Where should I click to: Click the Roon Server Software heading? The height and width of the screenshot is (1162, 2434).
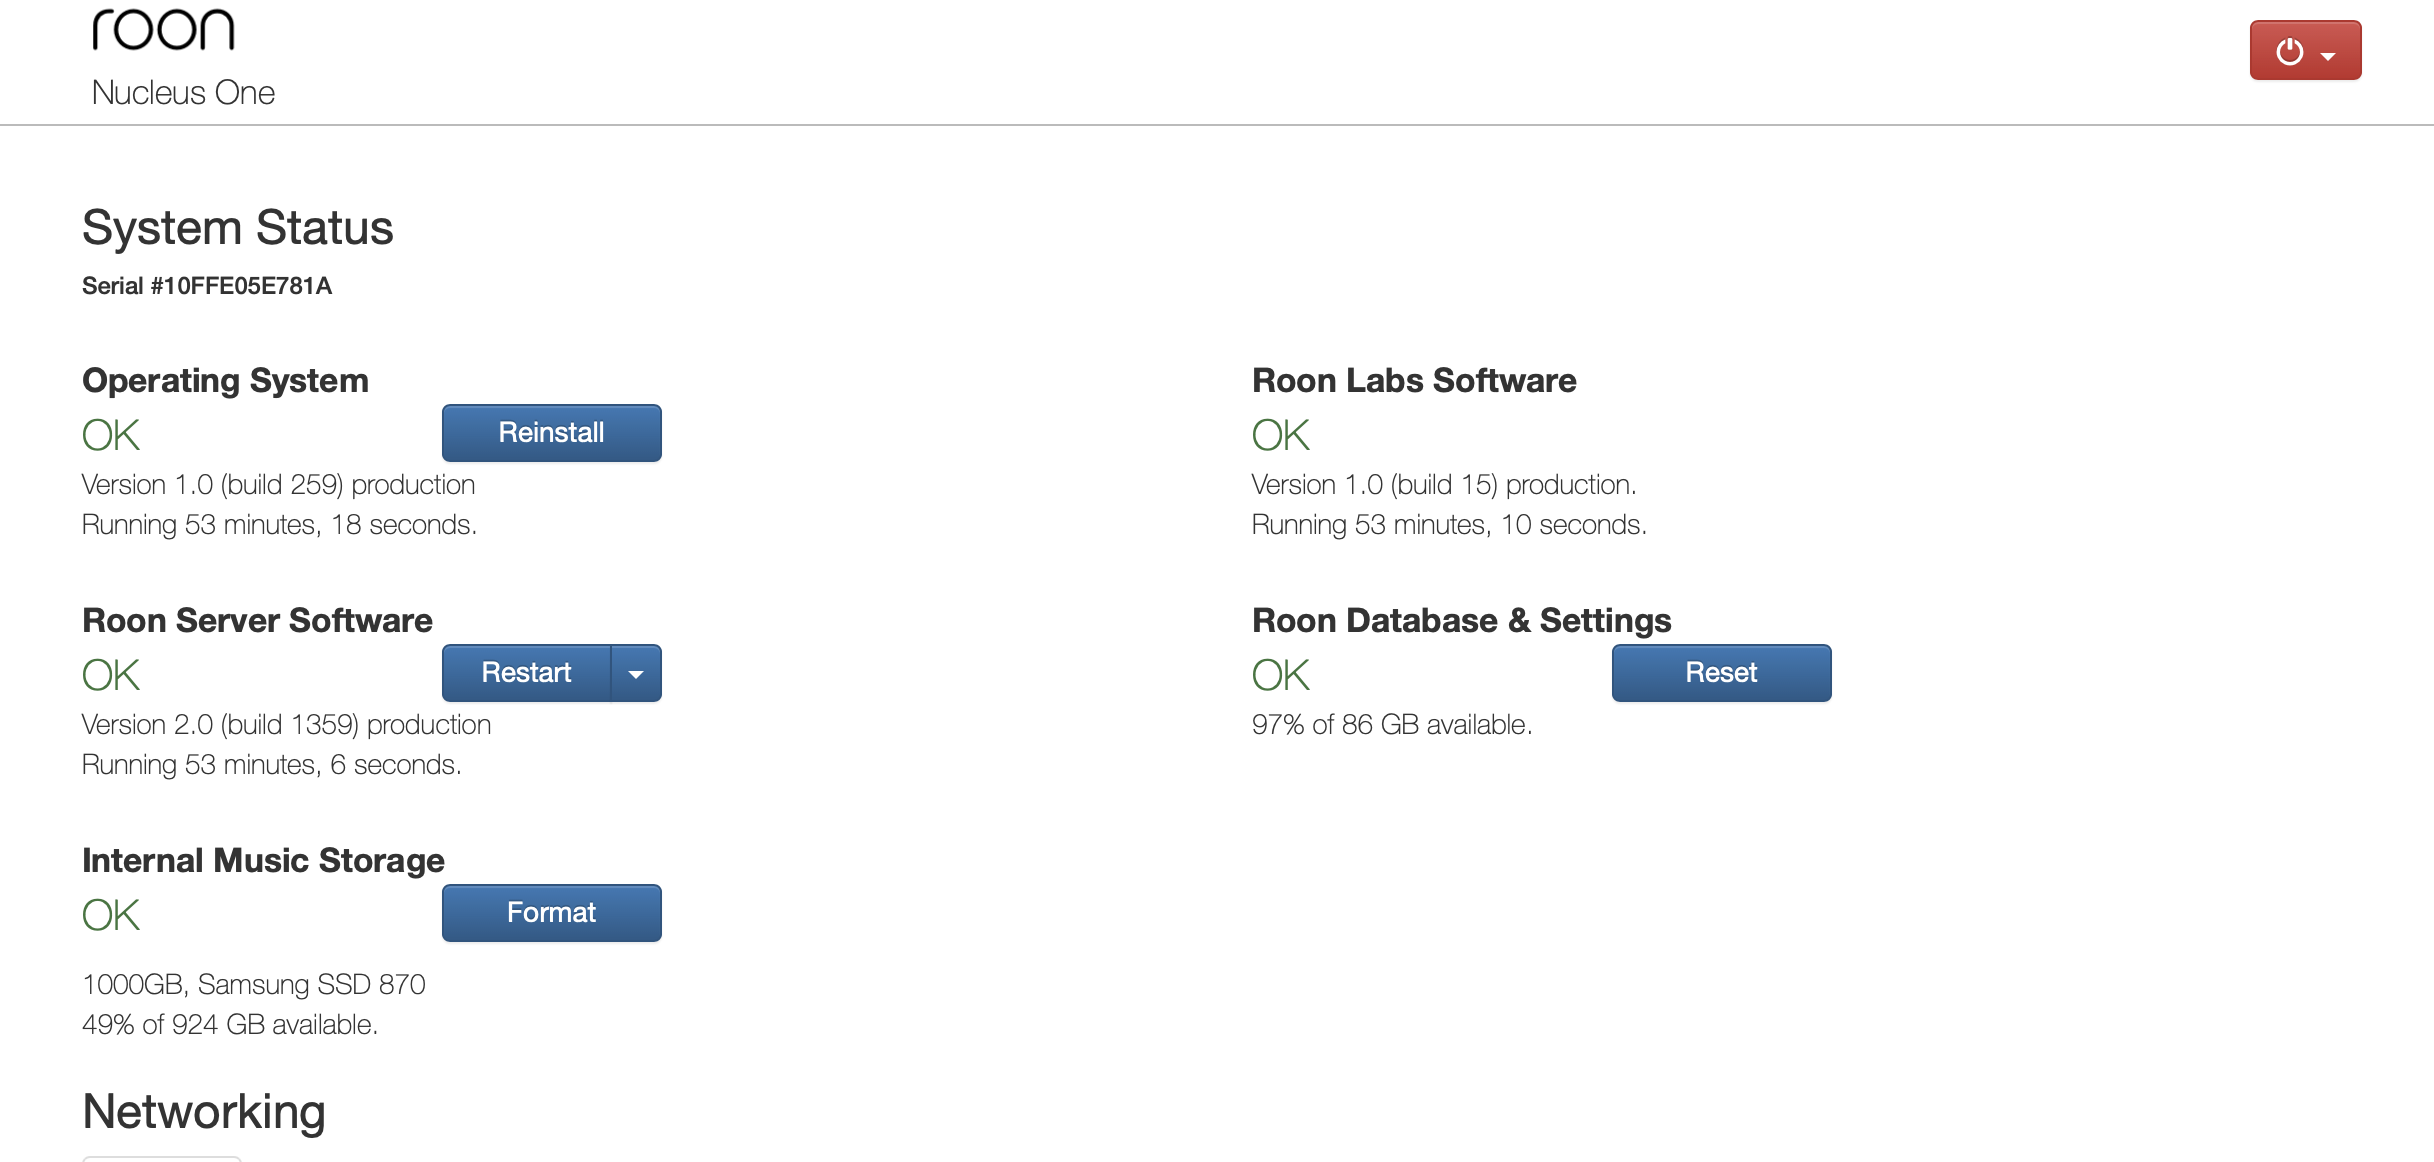[x=257, y=621]
